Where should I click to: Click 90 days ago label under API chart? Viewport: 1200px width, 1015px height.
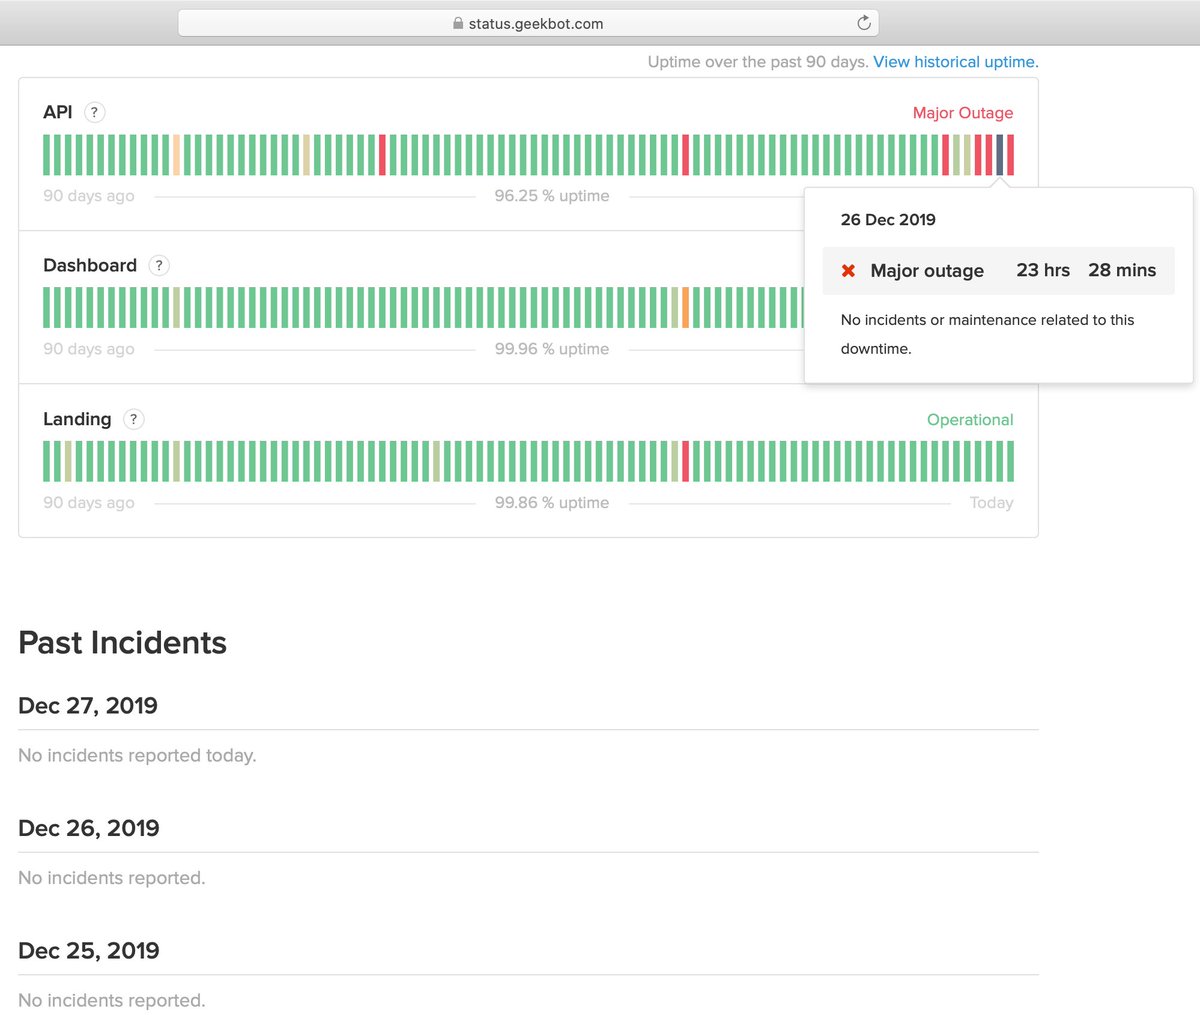tap(89, 196)
